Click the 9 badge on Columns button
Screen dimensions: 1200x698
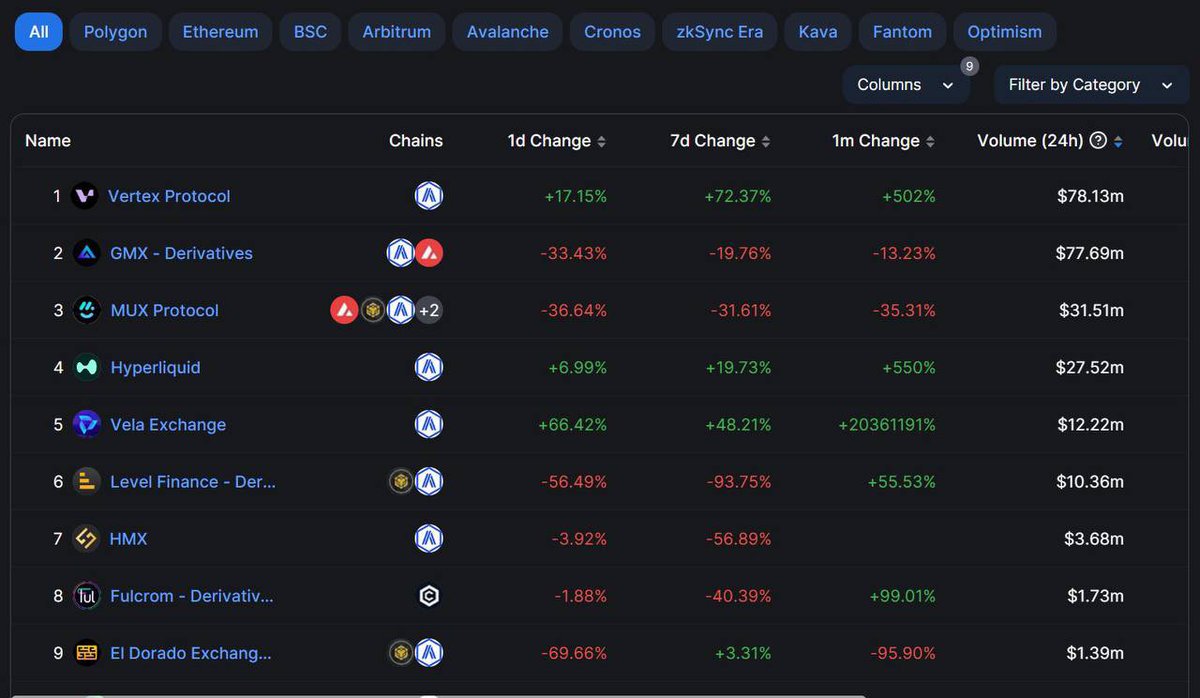(x=969, y=66)
